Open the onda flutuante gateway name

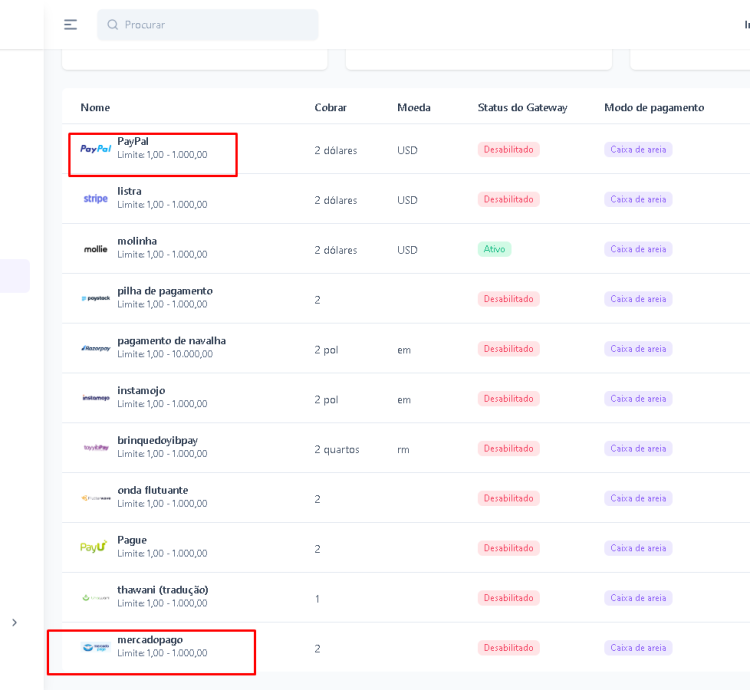tap(153, 490)
